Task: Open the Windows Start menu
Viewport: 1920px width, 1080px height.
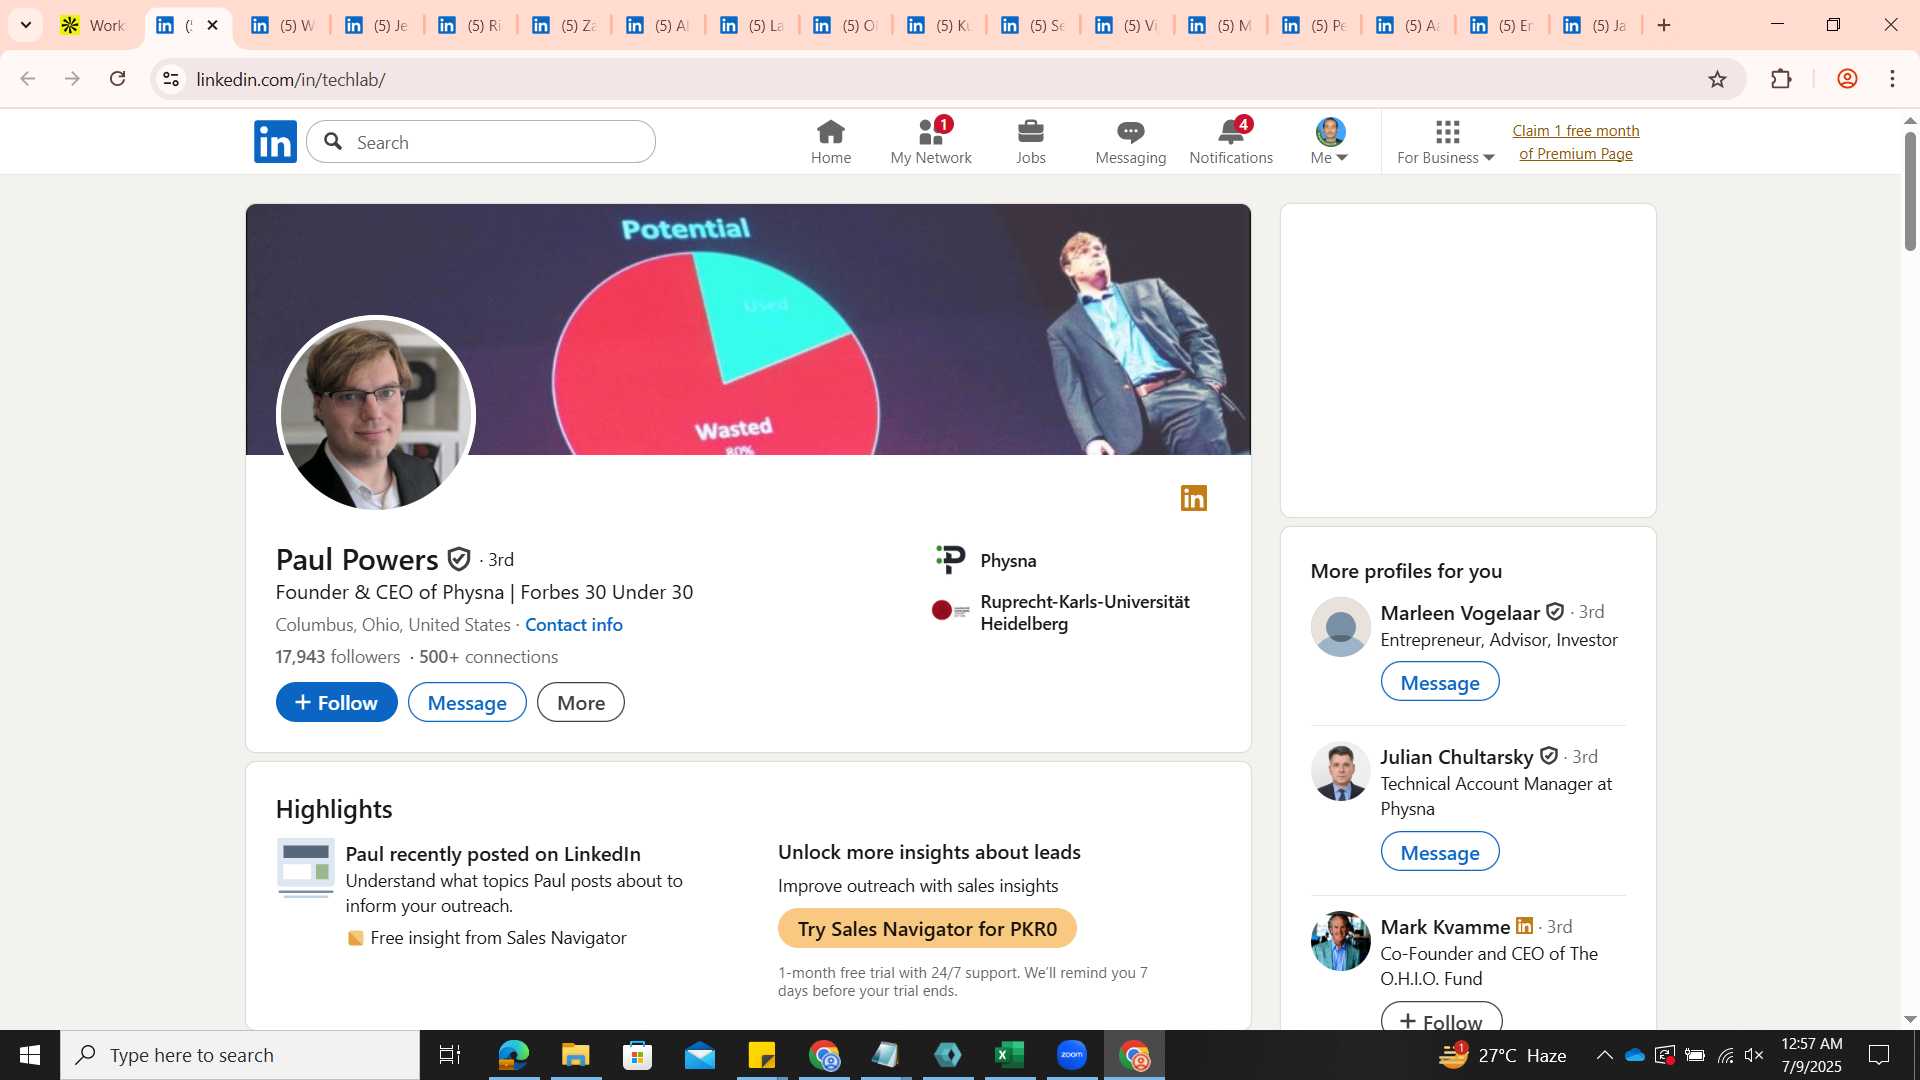Action: tap(30, 1055)
